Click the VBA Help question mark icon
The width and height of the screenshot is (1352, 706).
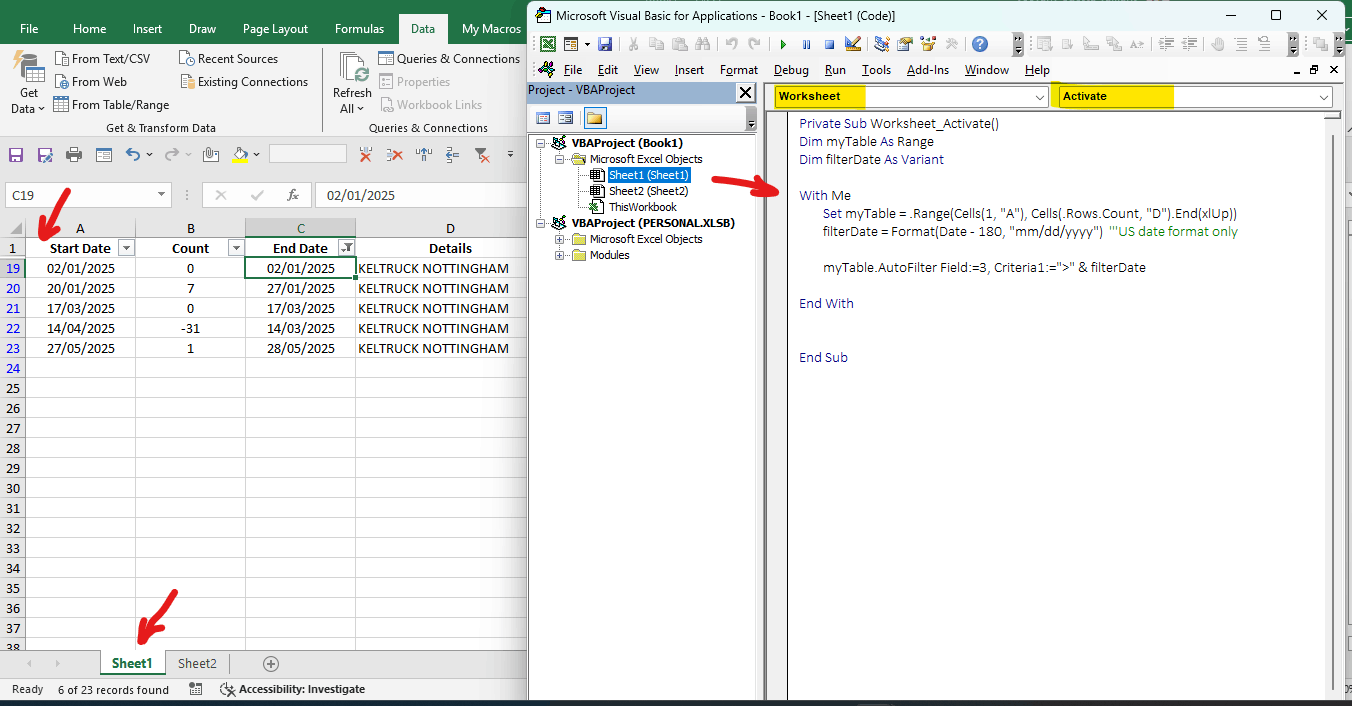click(980, 44)
